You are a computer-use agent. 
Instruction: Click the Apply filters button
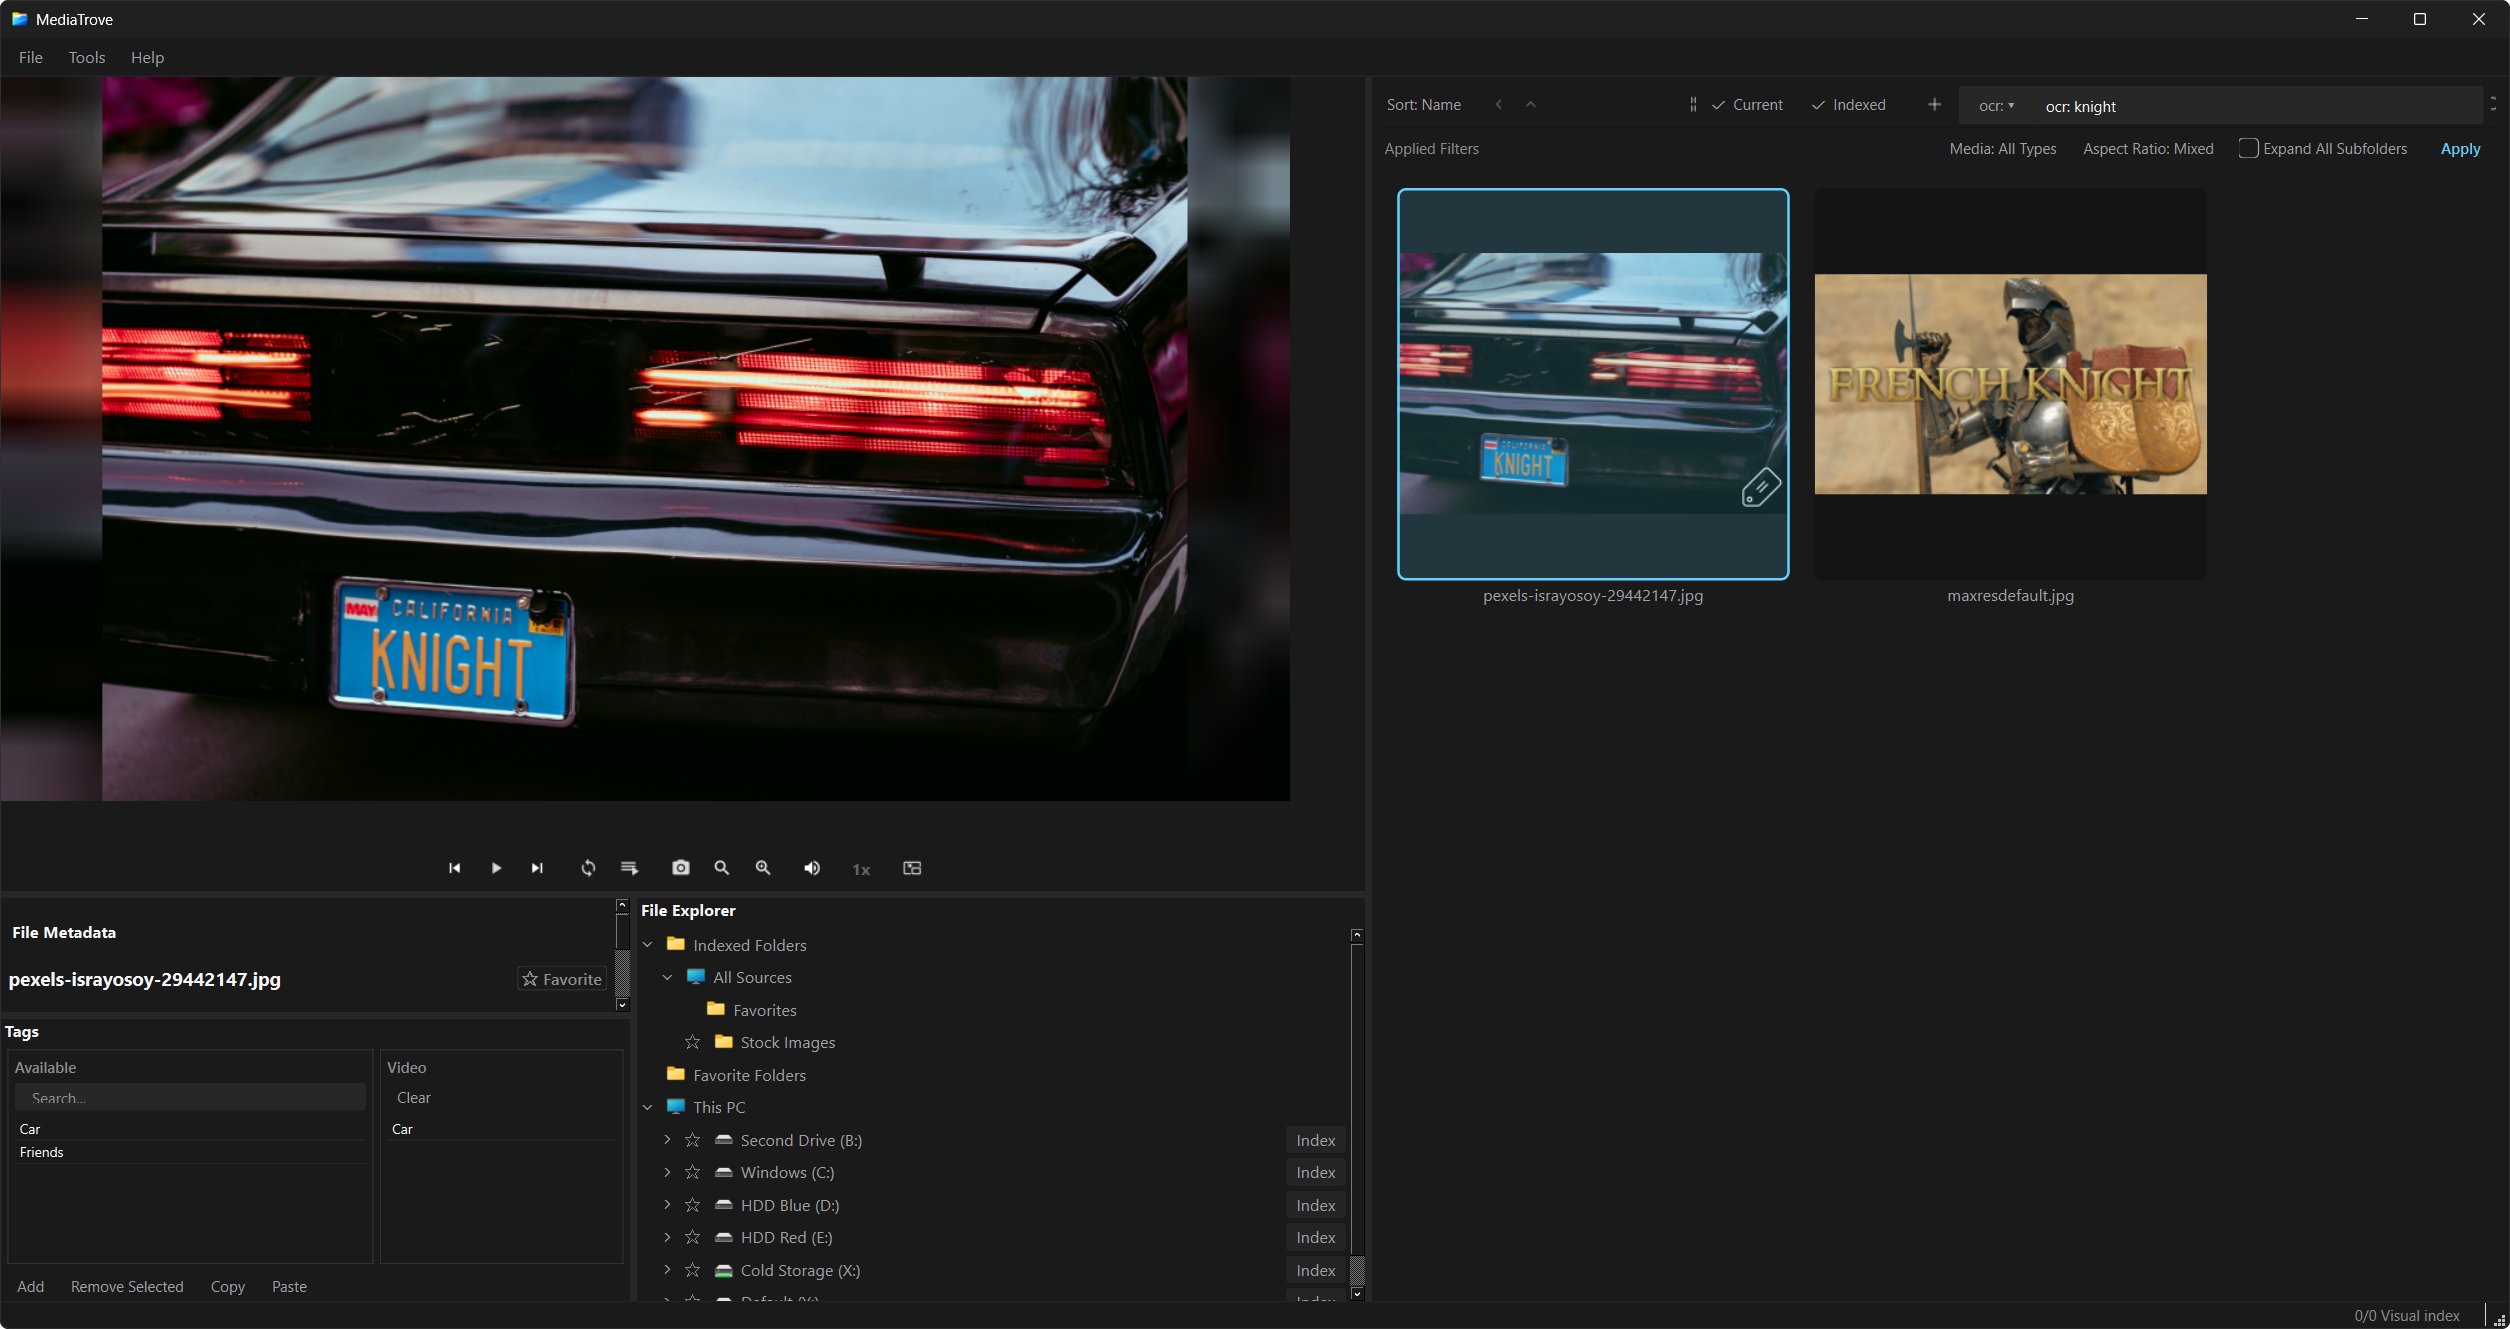(x=2460, y=149)
